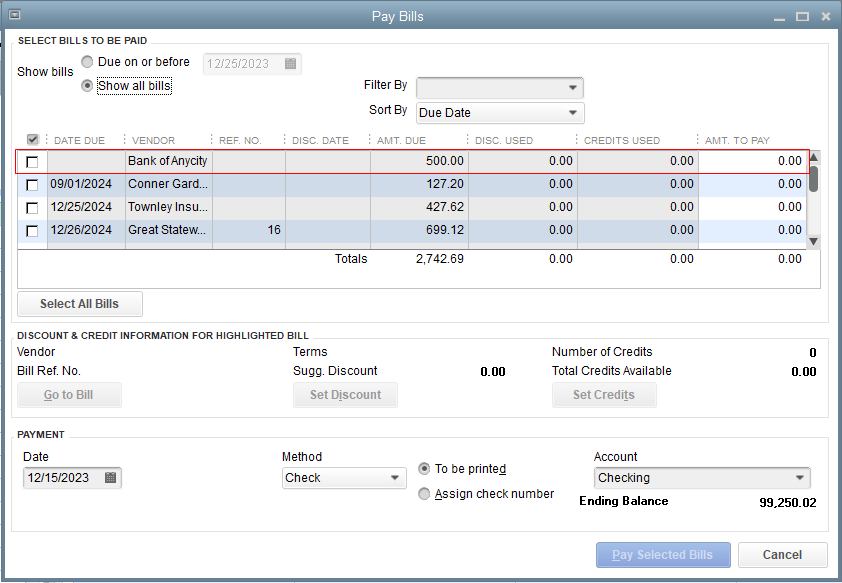The height and width of the screenshot is (583, 842).
Task: Enable the 'To be printed' option
Action: [x=424, y=468]
